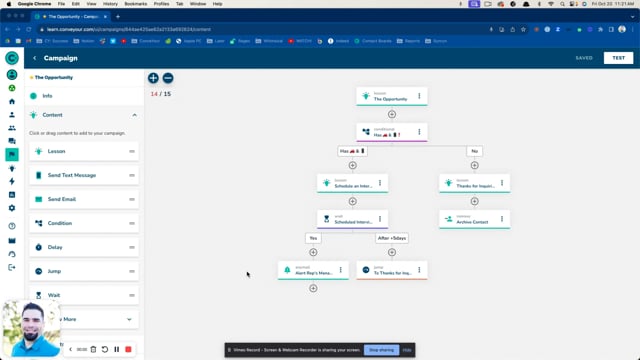This screenshot has width=640, height=360.
Task: Add a step under the Yes branch
Action: 313,252
